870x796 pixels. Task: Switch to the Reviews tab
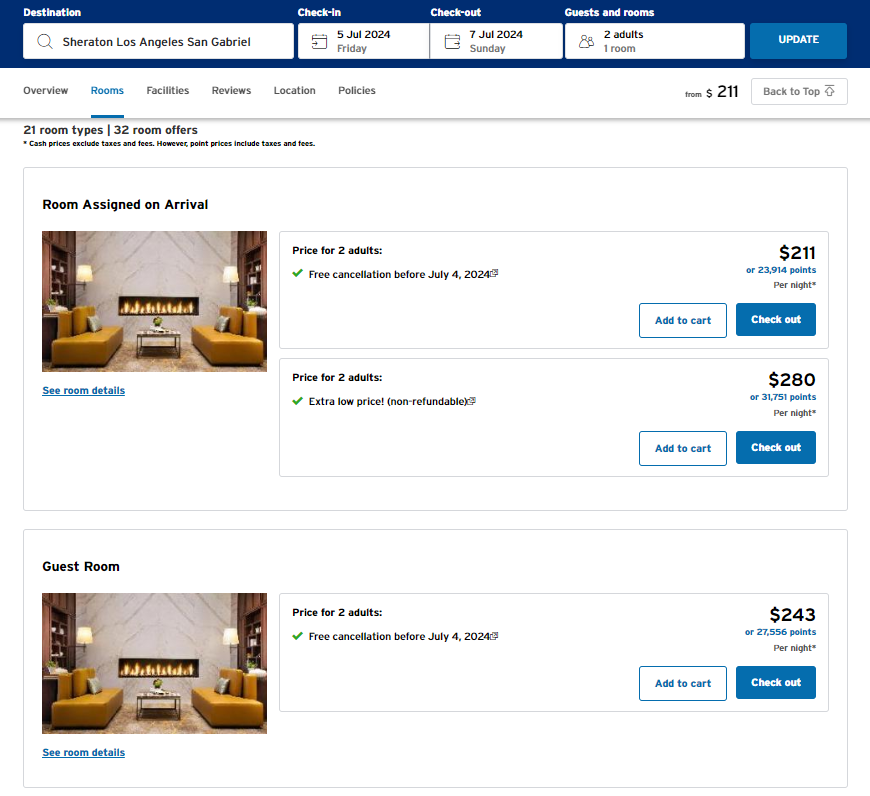[231, 91]
